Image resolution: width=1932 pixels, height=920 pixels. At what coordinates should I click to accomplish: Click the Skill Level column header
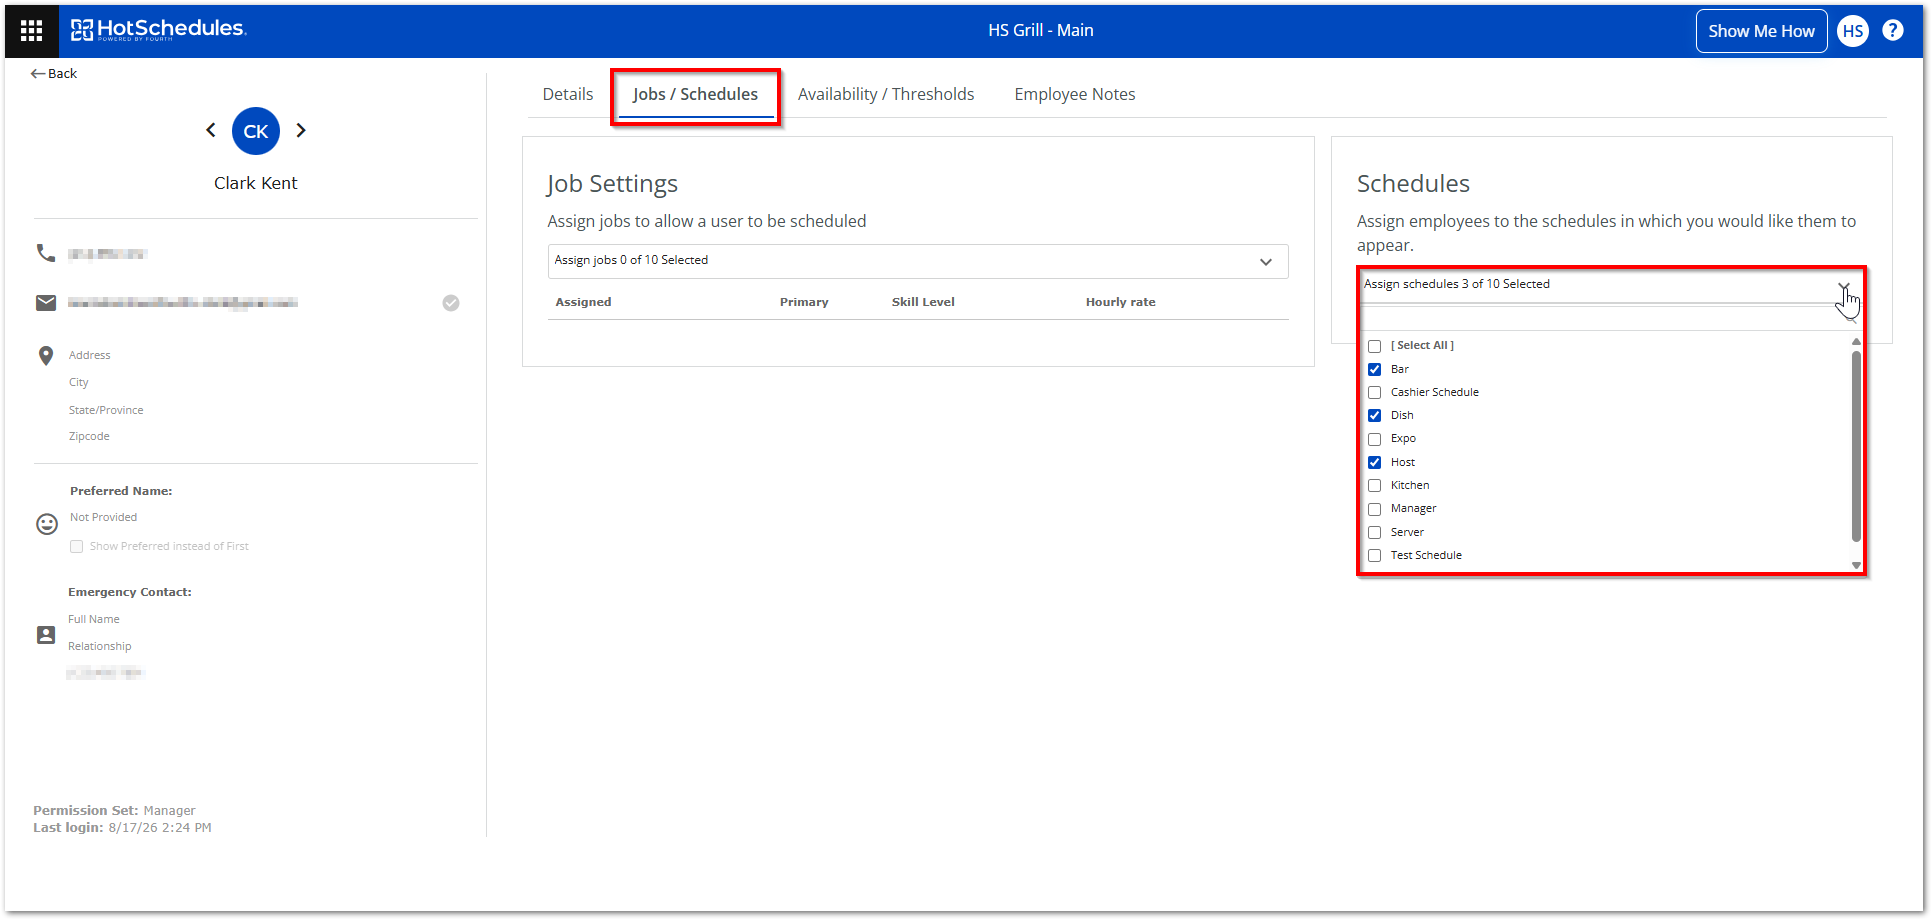(x=923, y=302)
